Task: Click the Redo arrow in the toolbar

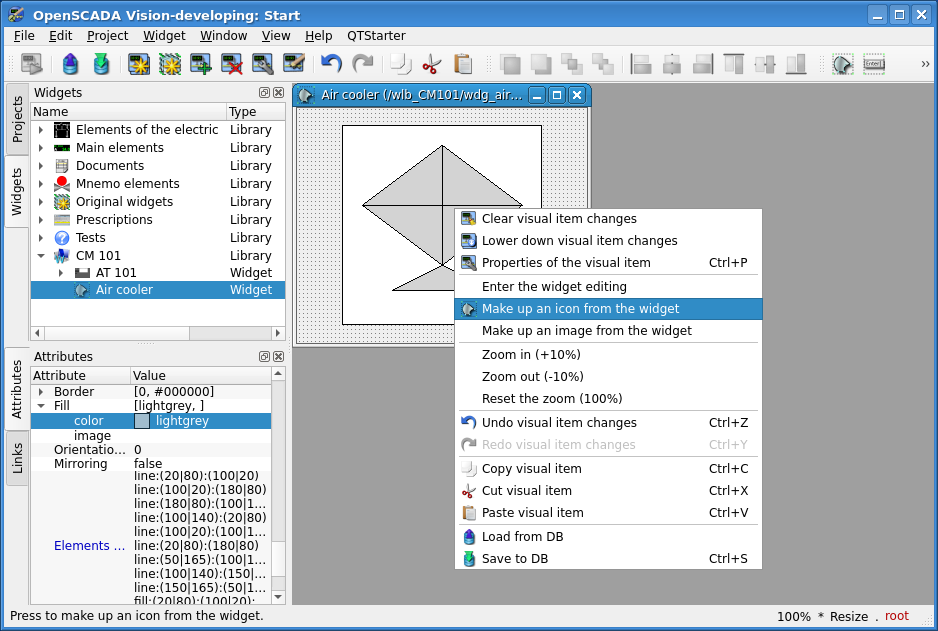Action: click(x=363, y=65)
